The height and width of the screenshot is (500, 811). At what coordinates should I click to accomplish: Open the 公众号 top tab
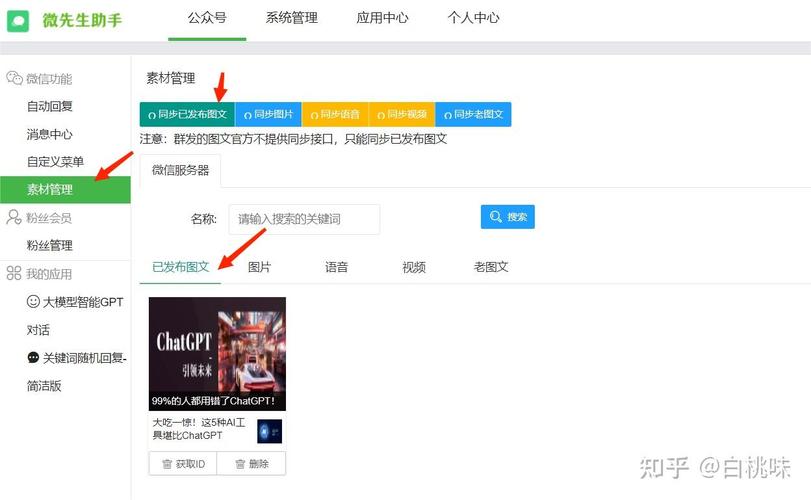tap(207, 18)
